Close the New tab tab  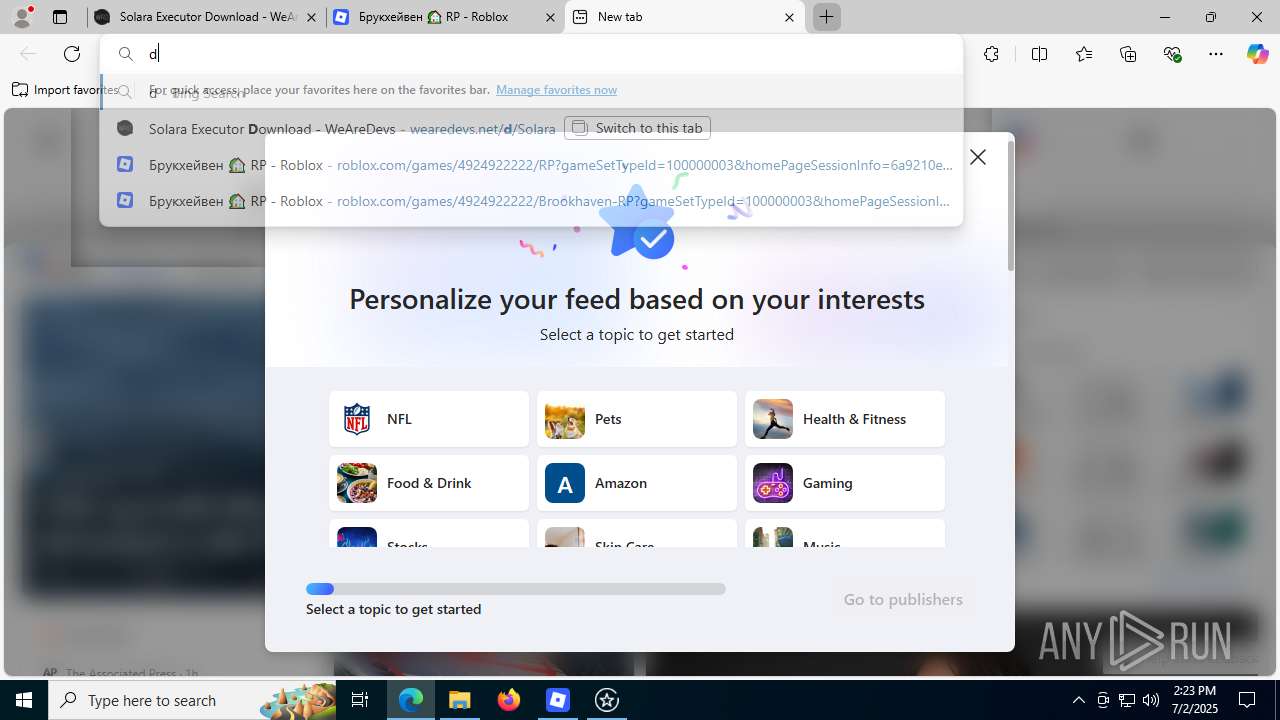coord(789,17)
